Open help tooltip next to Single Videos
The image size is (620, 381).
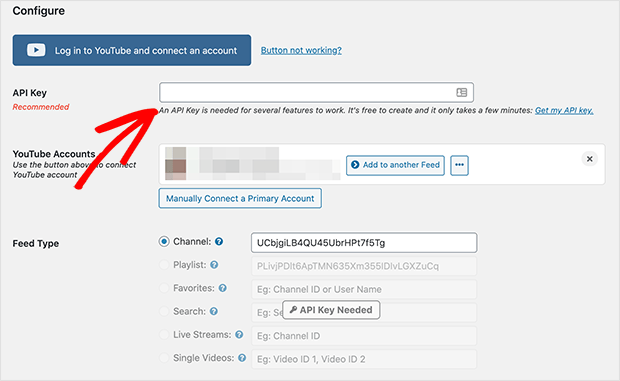point(242,358)
